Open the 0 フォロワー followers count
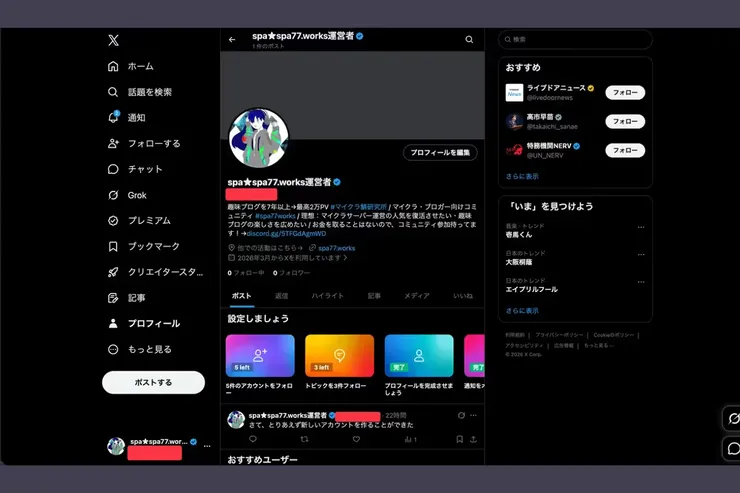This screenshot has width=740, height=493. (291, 273)
